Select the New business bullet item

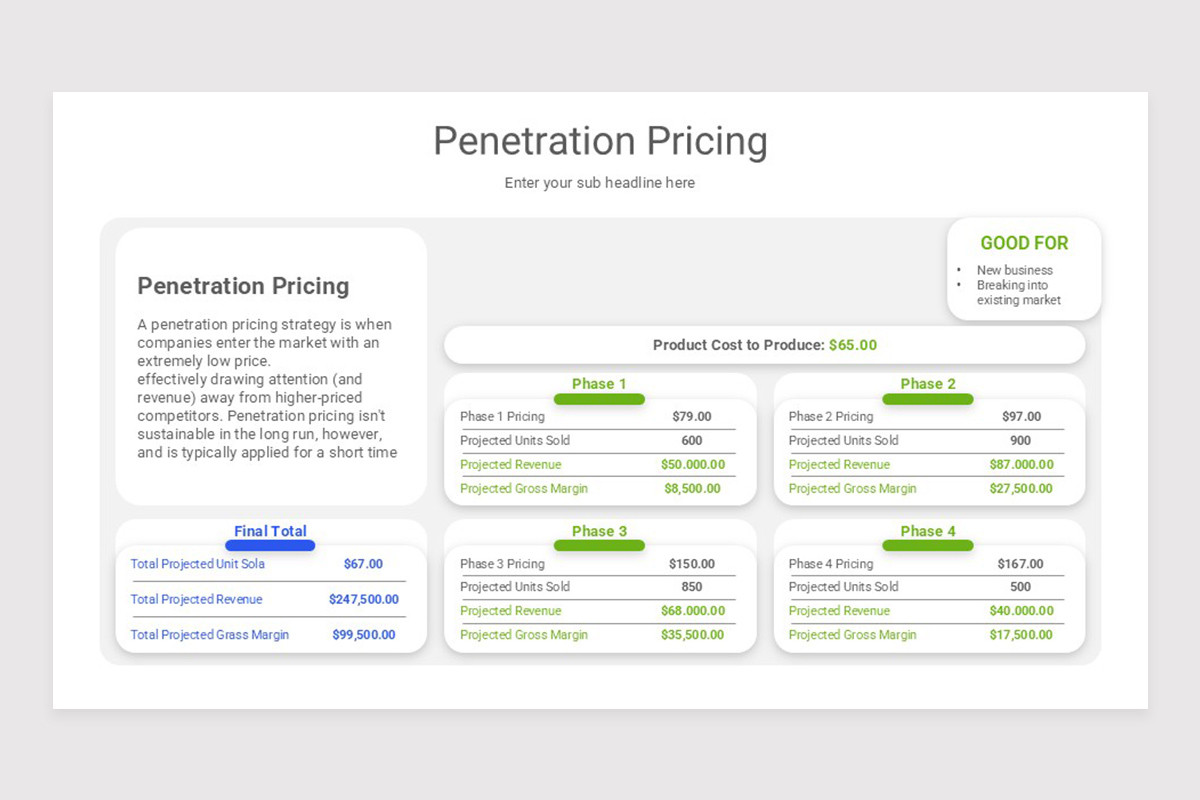point(1014,270)
